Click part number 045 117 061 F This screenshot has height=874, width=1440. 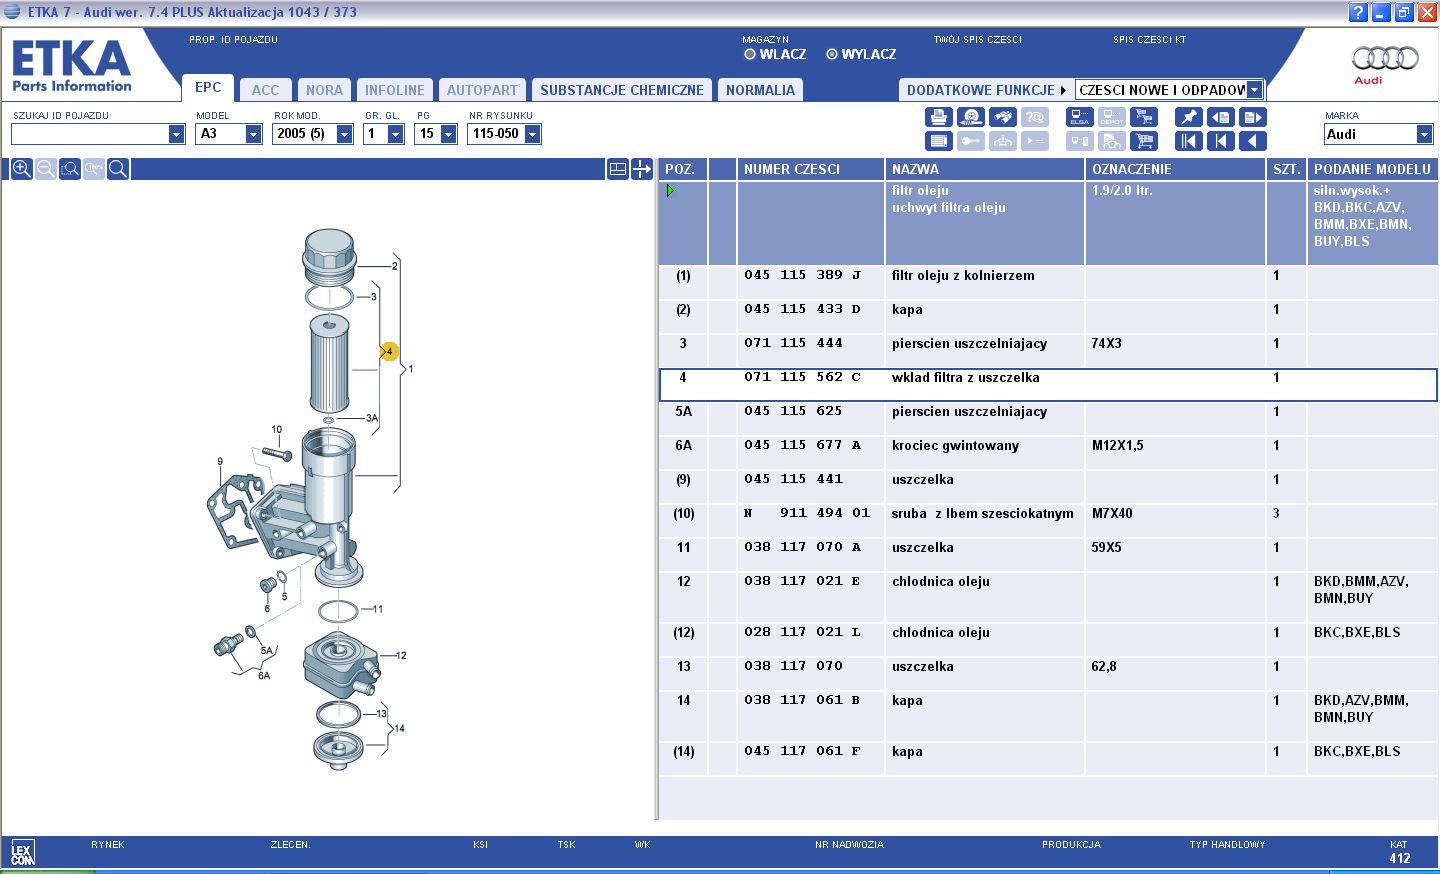[802, 751]
